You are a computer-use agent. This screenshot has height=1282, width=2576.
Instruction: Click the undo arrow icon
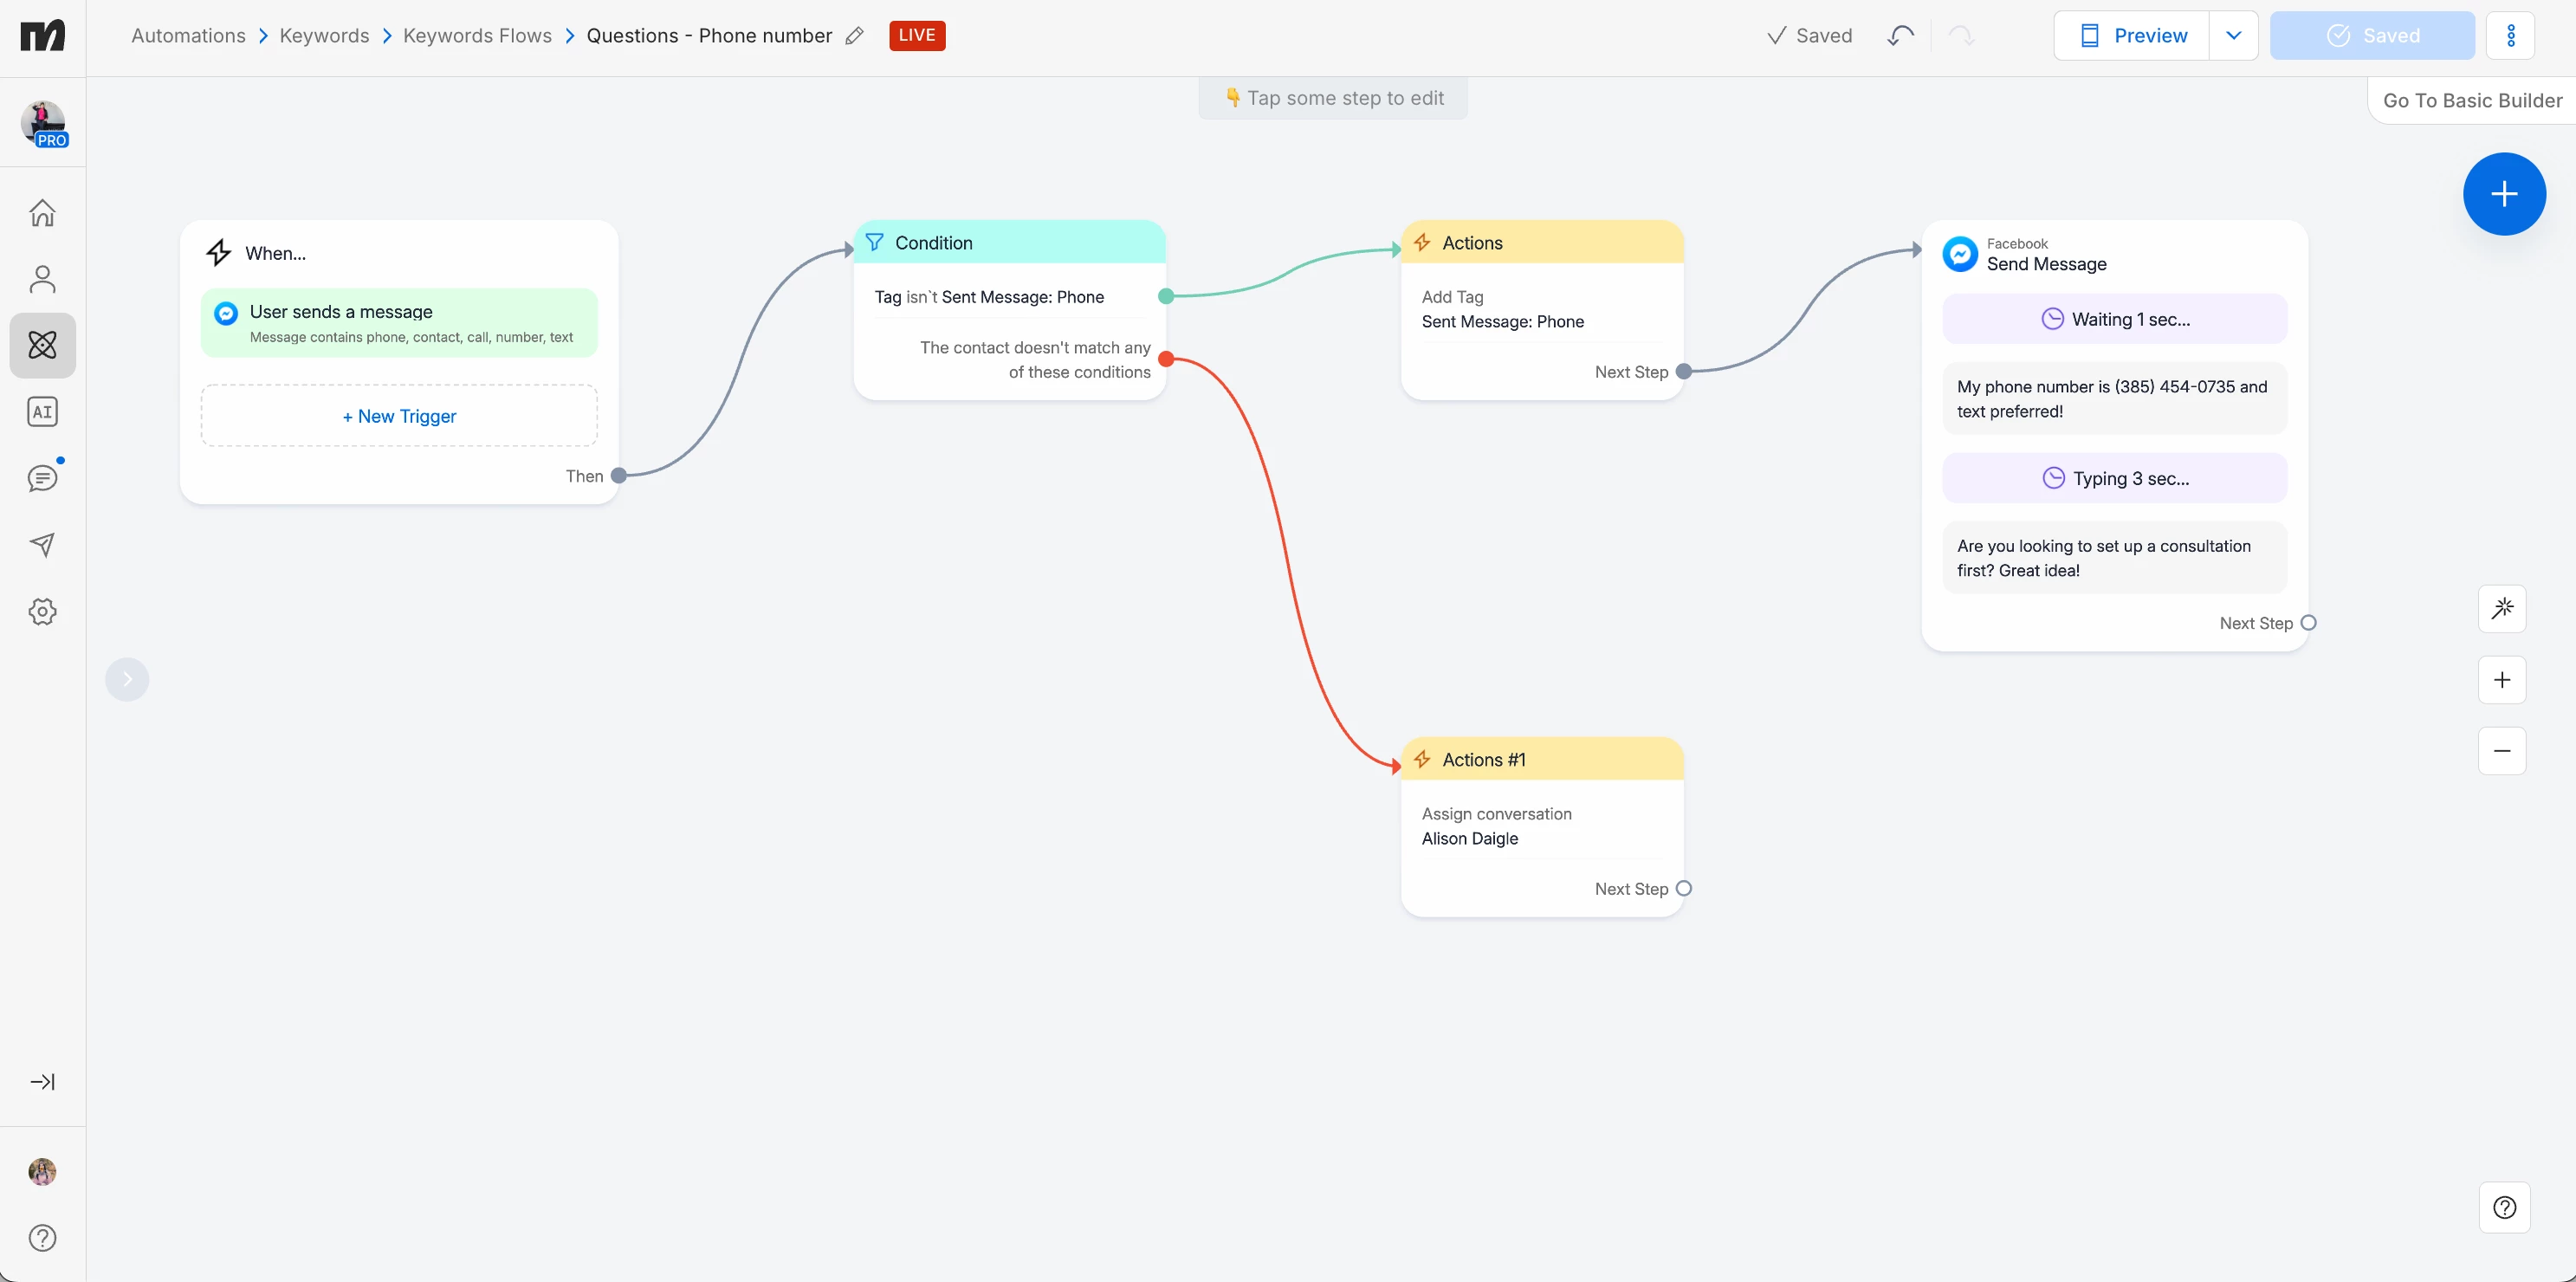tap(1900, 36)
